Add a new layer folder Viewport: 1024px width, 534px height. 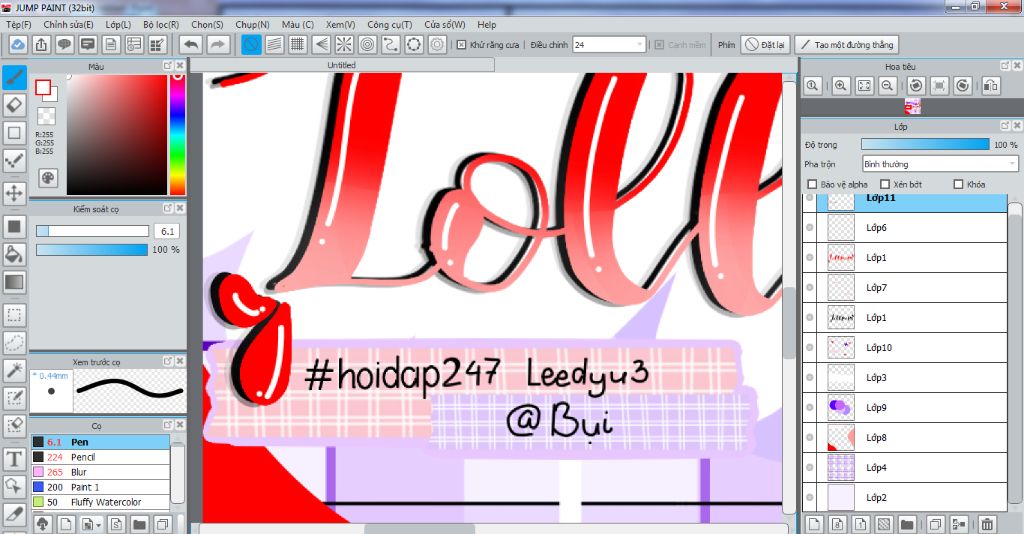point(906,524)
